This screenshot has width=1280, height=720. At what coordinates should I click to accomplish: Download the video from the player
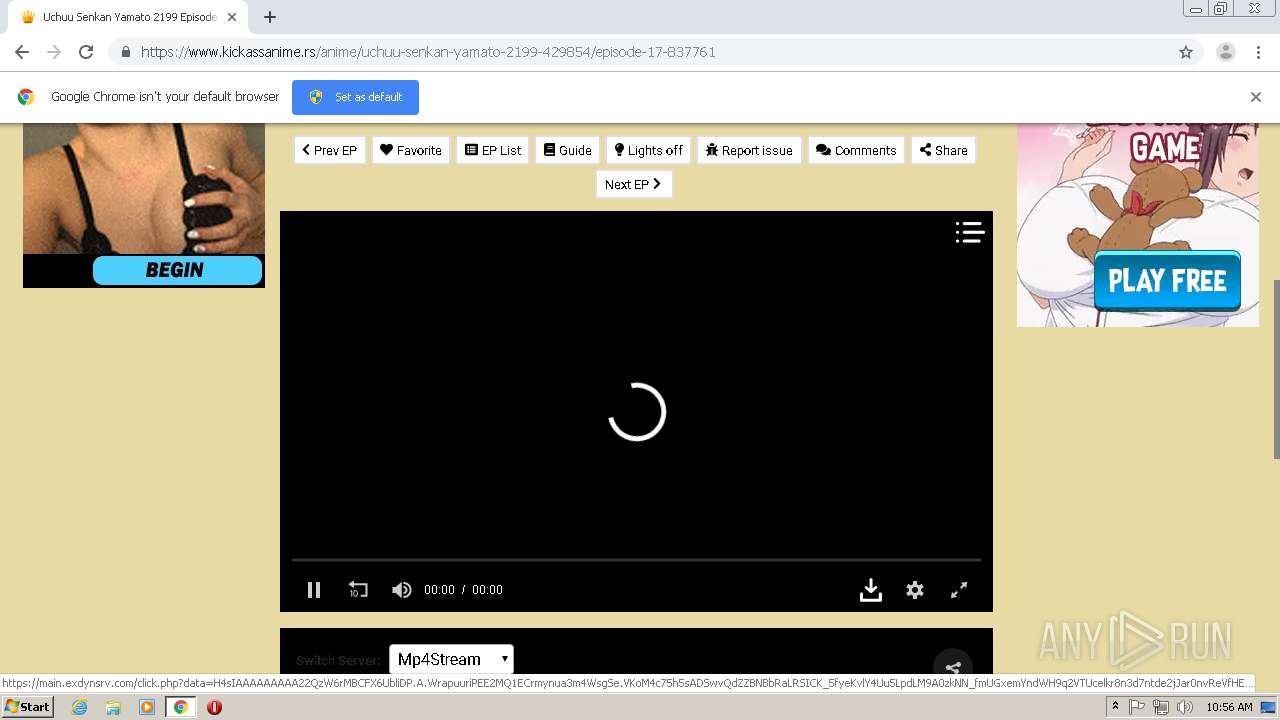click(871, 590)
